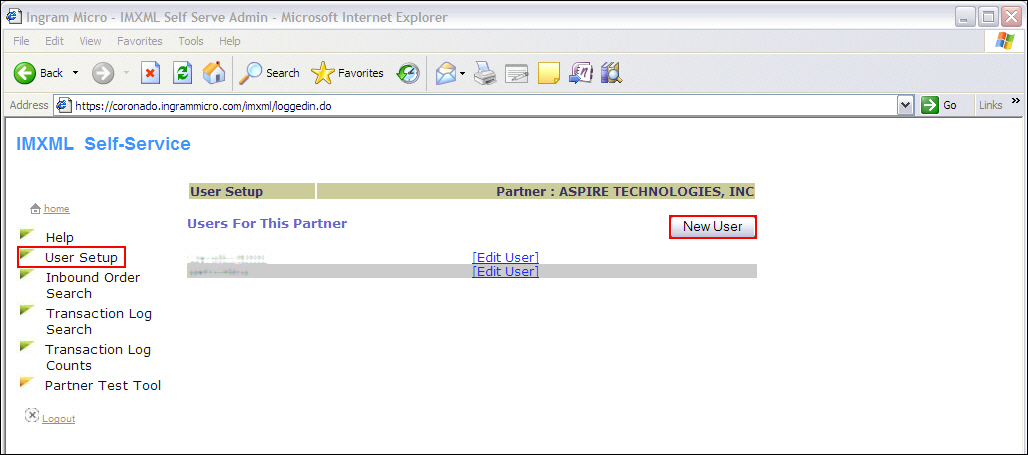
Task: Open Favorites star toolbar button
Action: click(347, 73)
